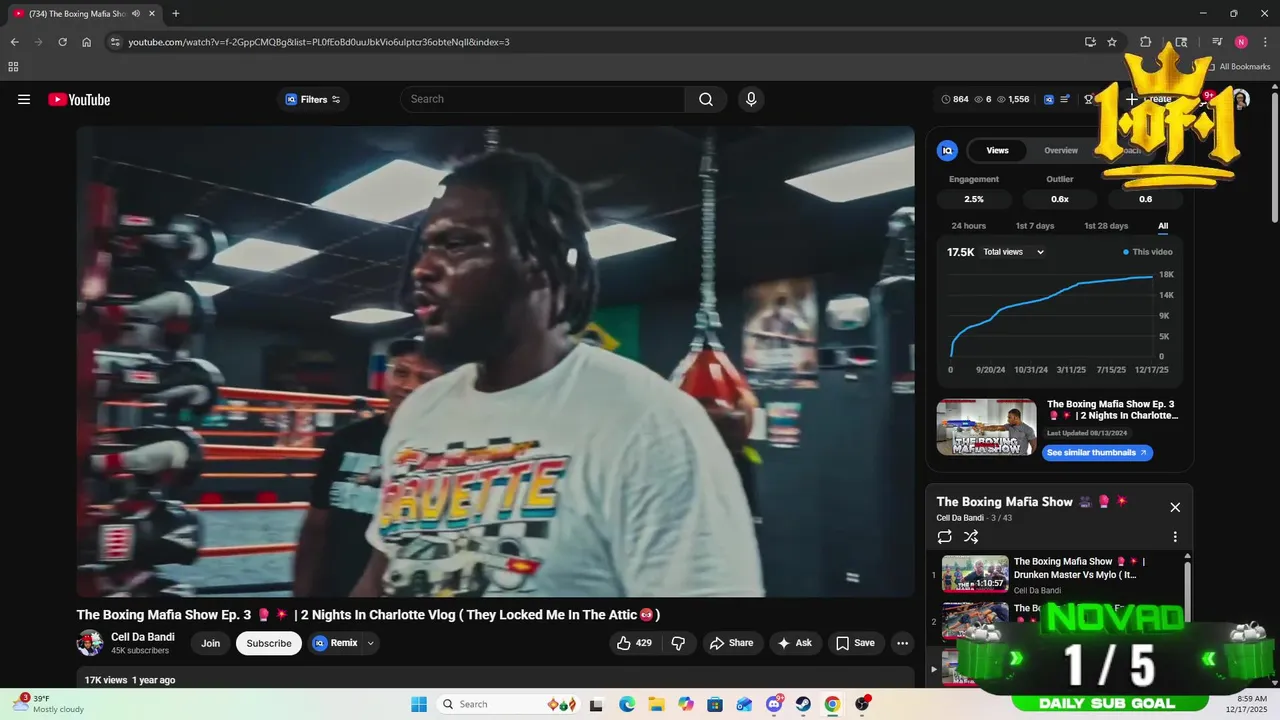Join the channel membership
Viewport: 1280px width, 720px height.
210,643
